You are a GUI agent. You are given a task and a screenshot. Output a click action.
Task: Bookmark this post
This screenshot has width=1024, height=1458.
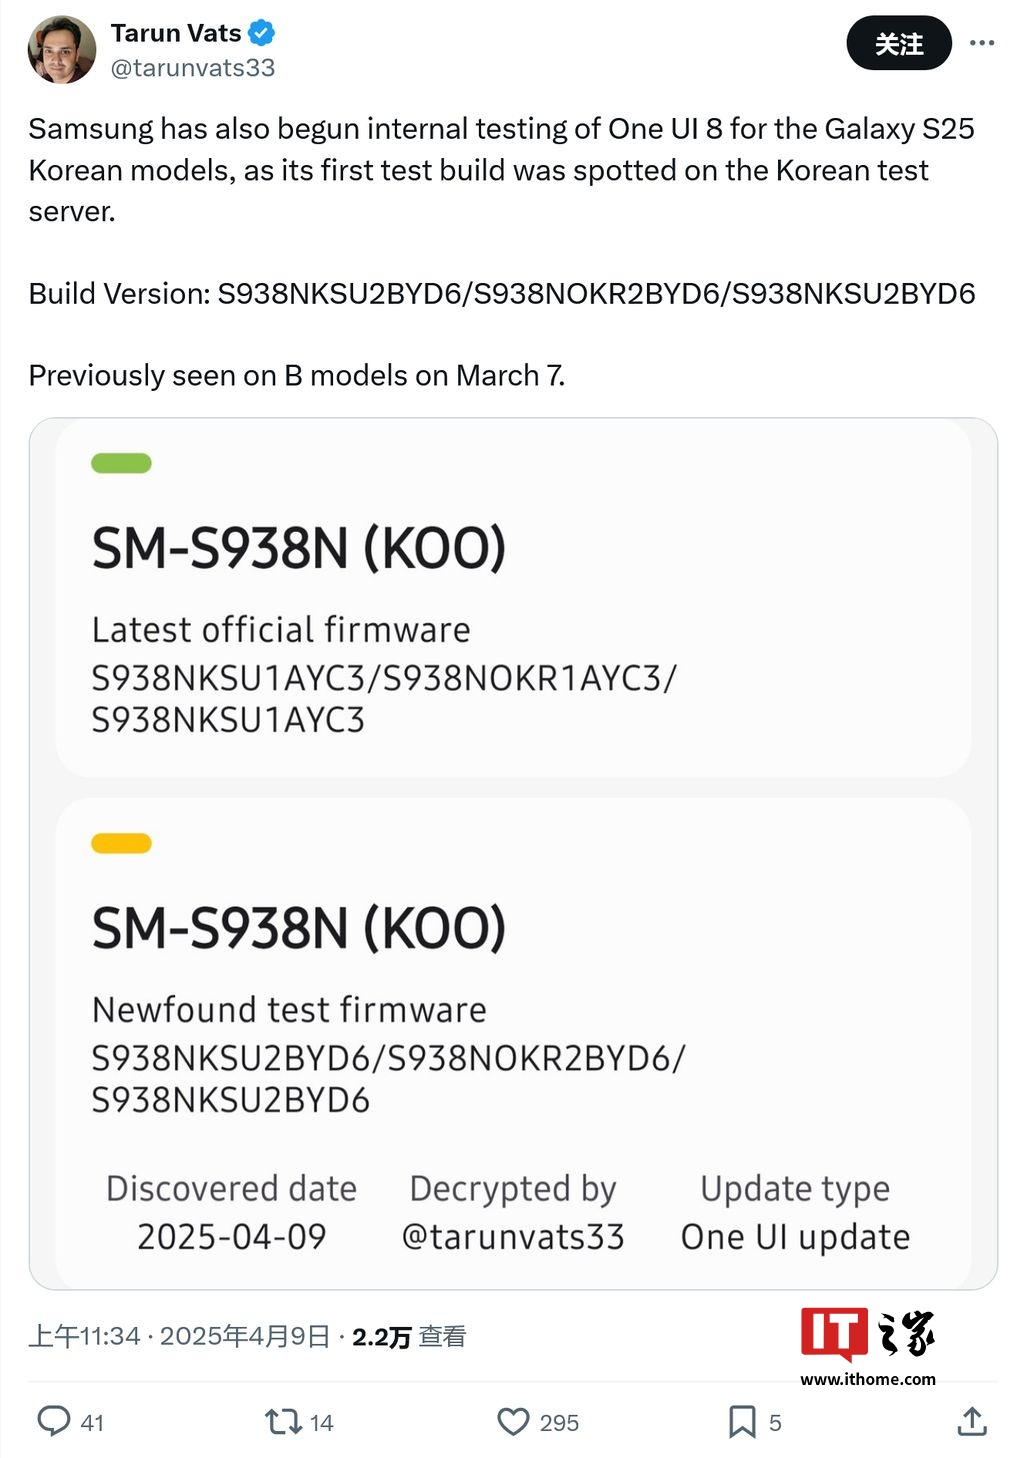[742, 1421]
